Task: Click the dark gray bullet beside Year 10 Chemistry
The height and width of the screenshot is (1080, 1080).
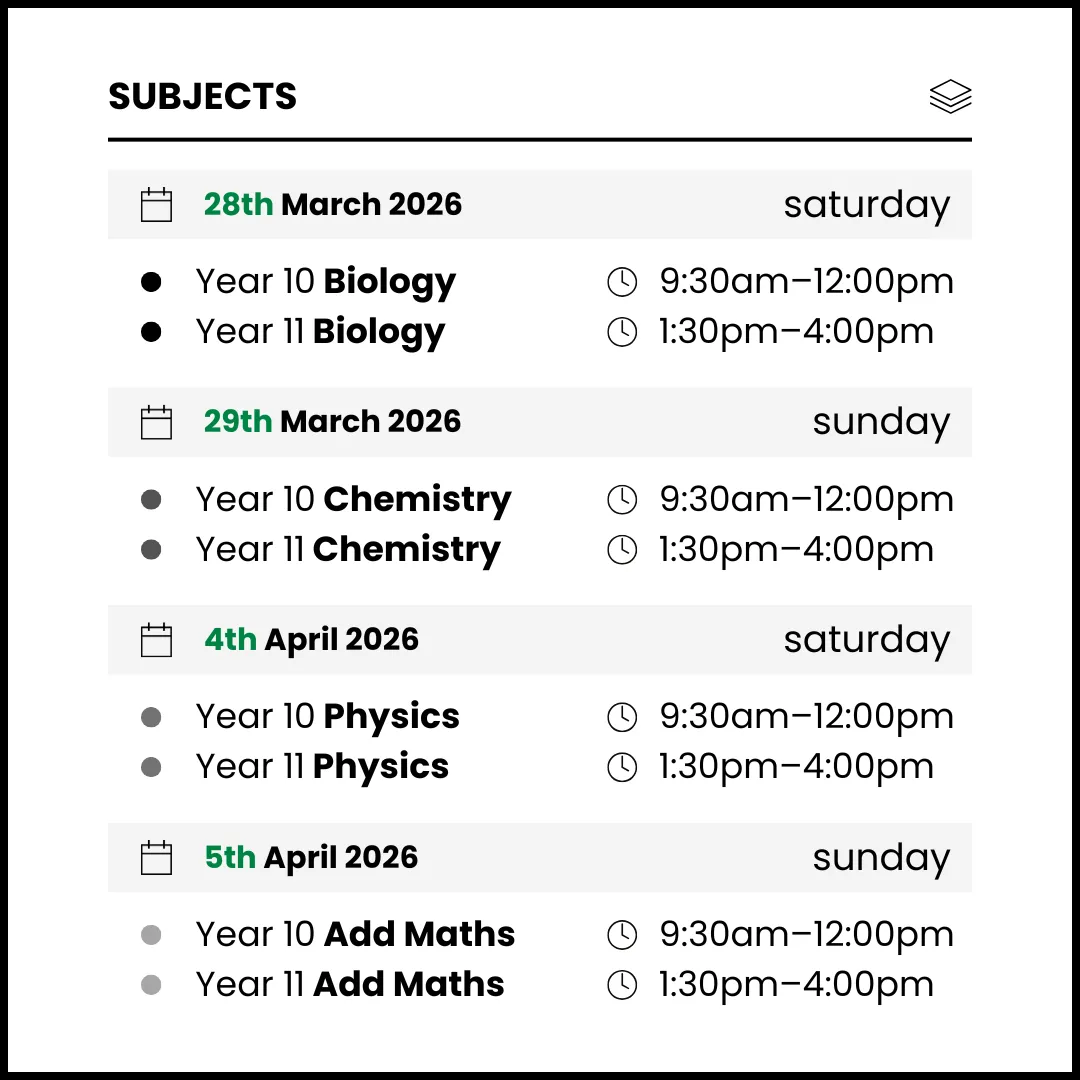Action: pos(151,500)
